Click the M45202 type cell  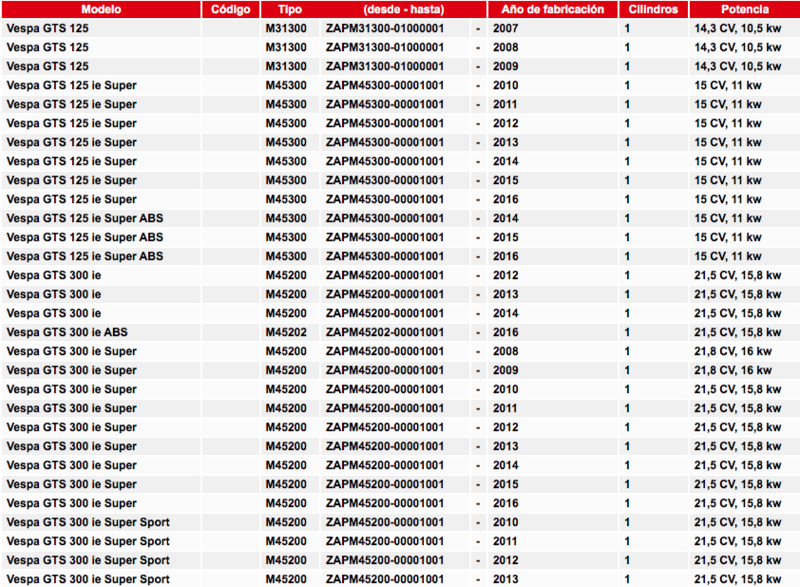click(286, 333)
